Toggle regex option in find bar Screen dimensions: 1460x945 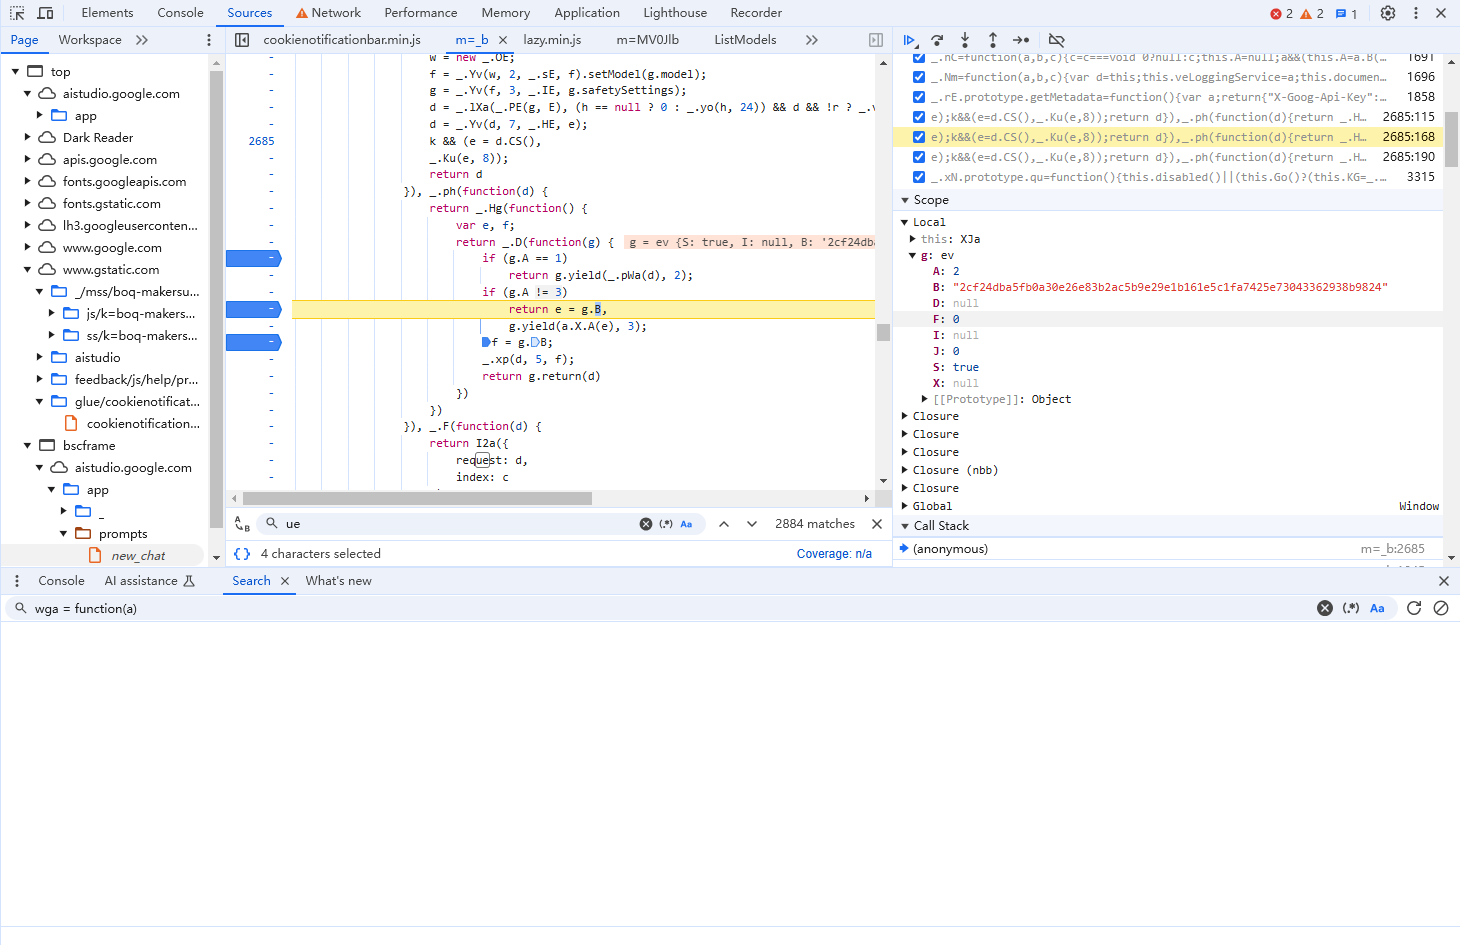666,524
